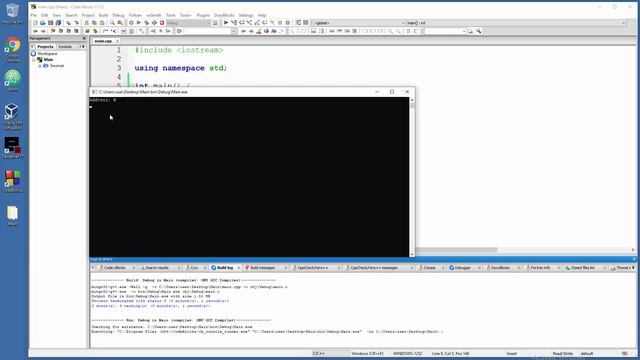Switch to the Projects tab
Screen dimensions: 640x360
[x=45, y=47]
